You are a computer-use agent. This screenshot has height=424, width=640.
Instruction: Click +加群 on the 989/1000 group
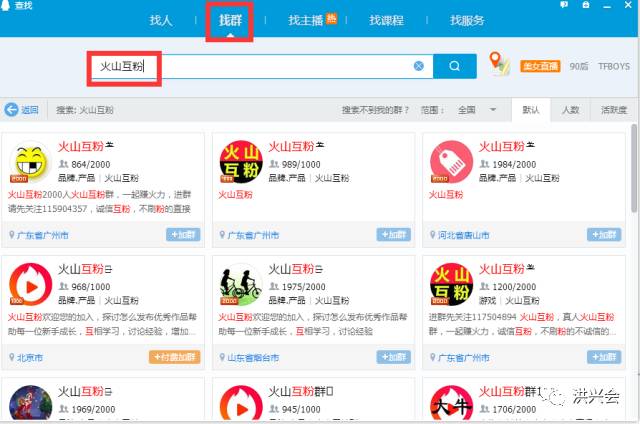[x=393, y=235]
